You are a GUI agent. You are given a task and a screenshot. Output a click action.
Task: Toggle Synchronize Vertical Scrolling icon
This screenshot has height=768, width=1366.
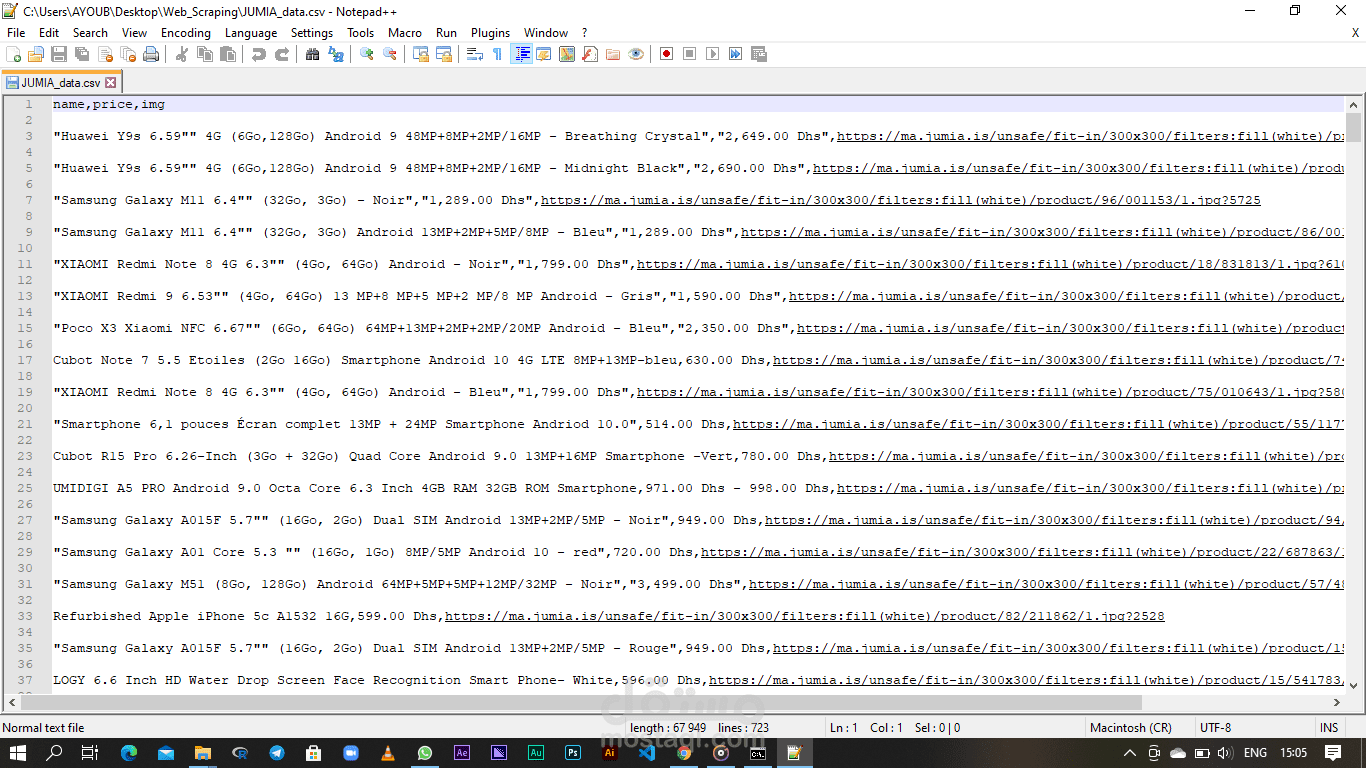(x=421, y=54)
